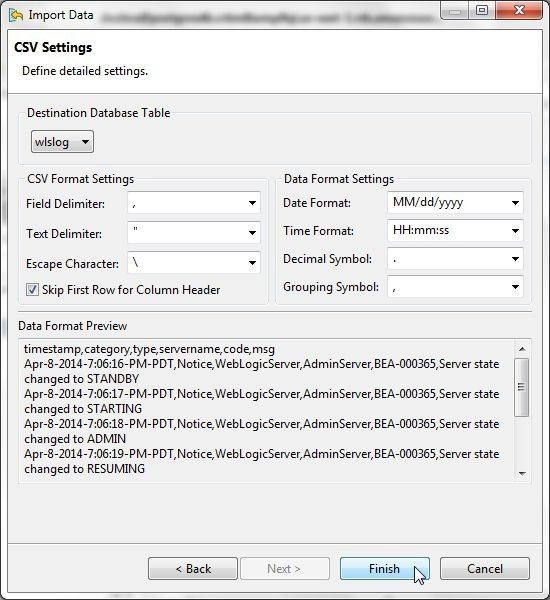
Task: Click inside the Time Format HH:mm:ss field
Action: [x=447, y=230]
